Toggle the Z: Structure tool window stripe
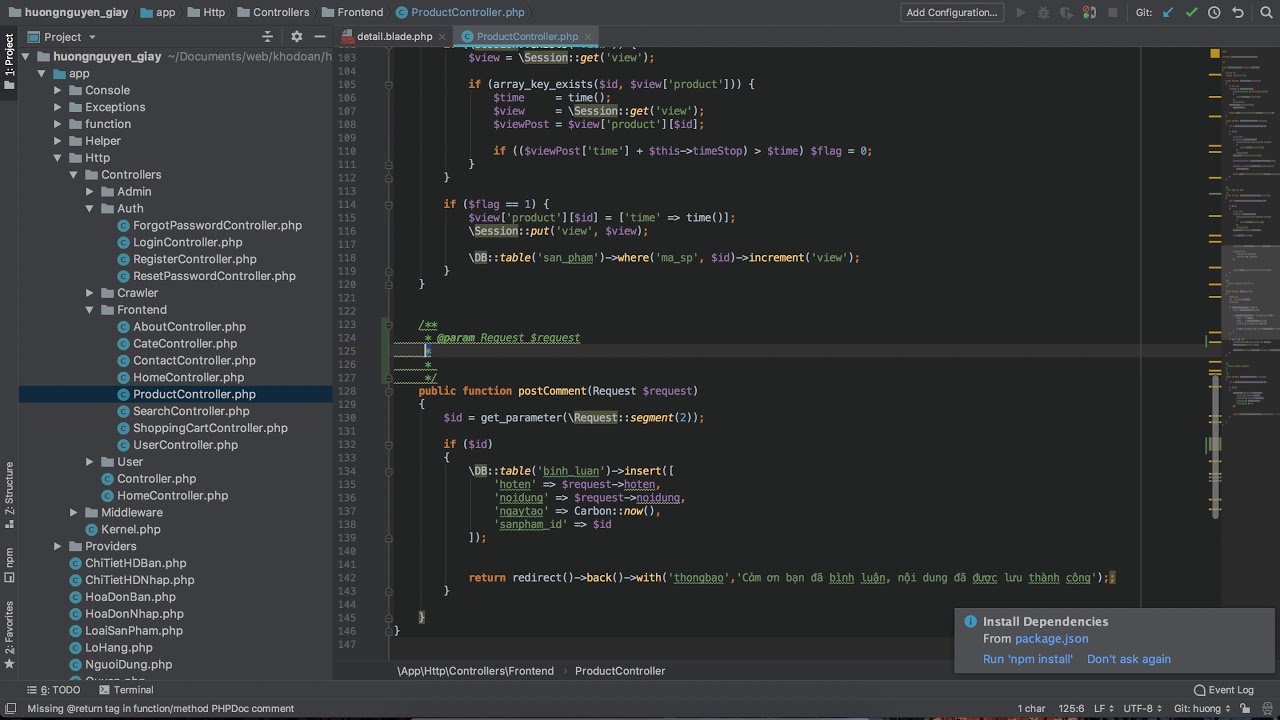 point(9,488)
